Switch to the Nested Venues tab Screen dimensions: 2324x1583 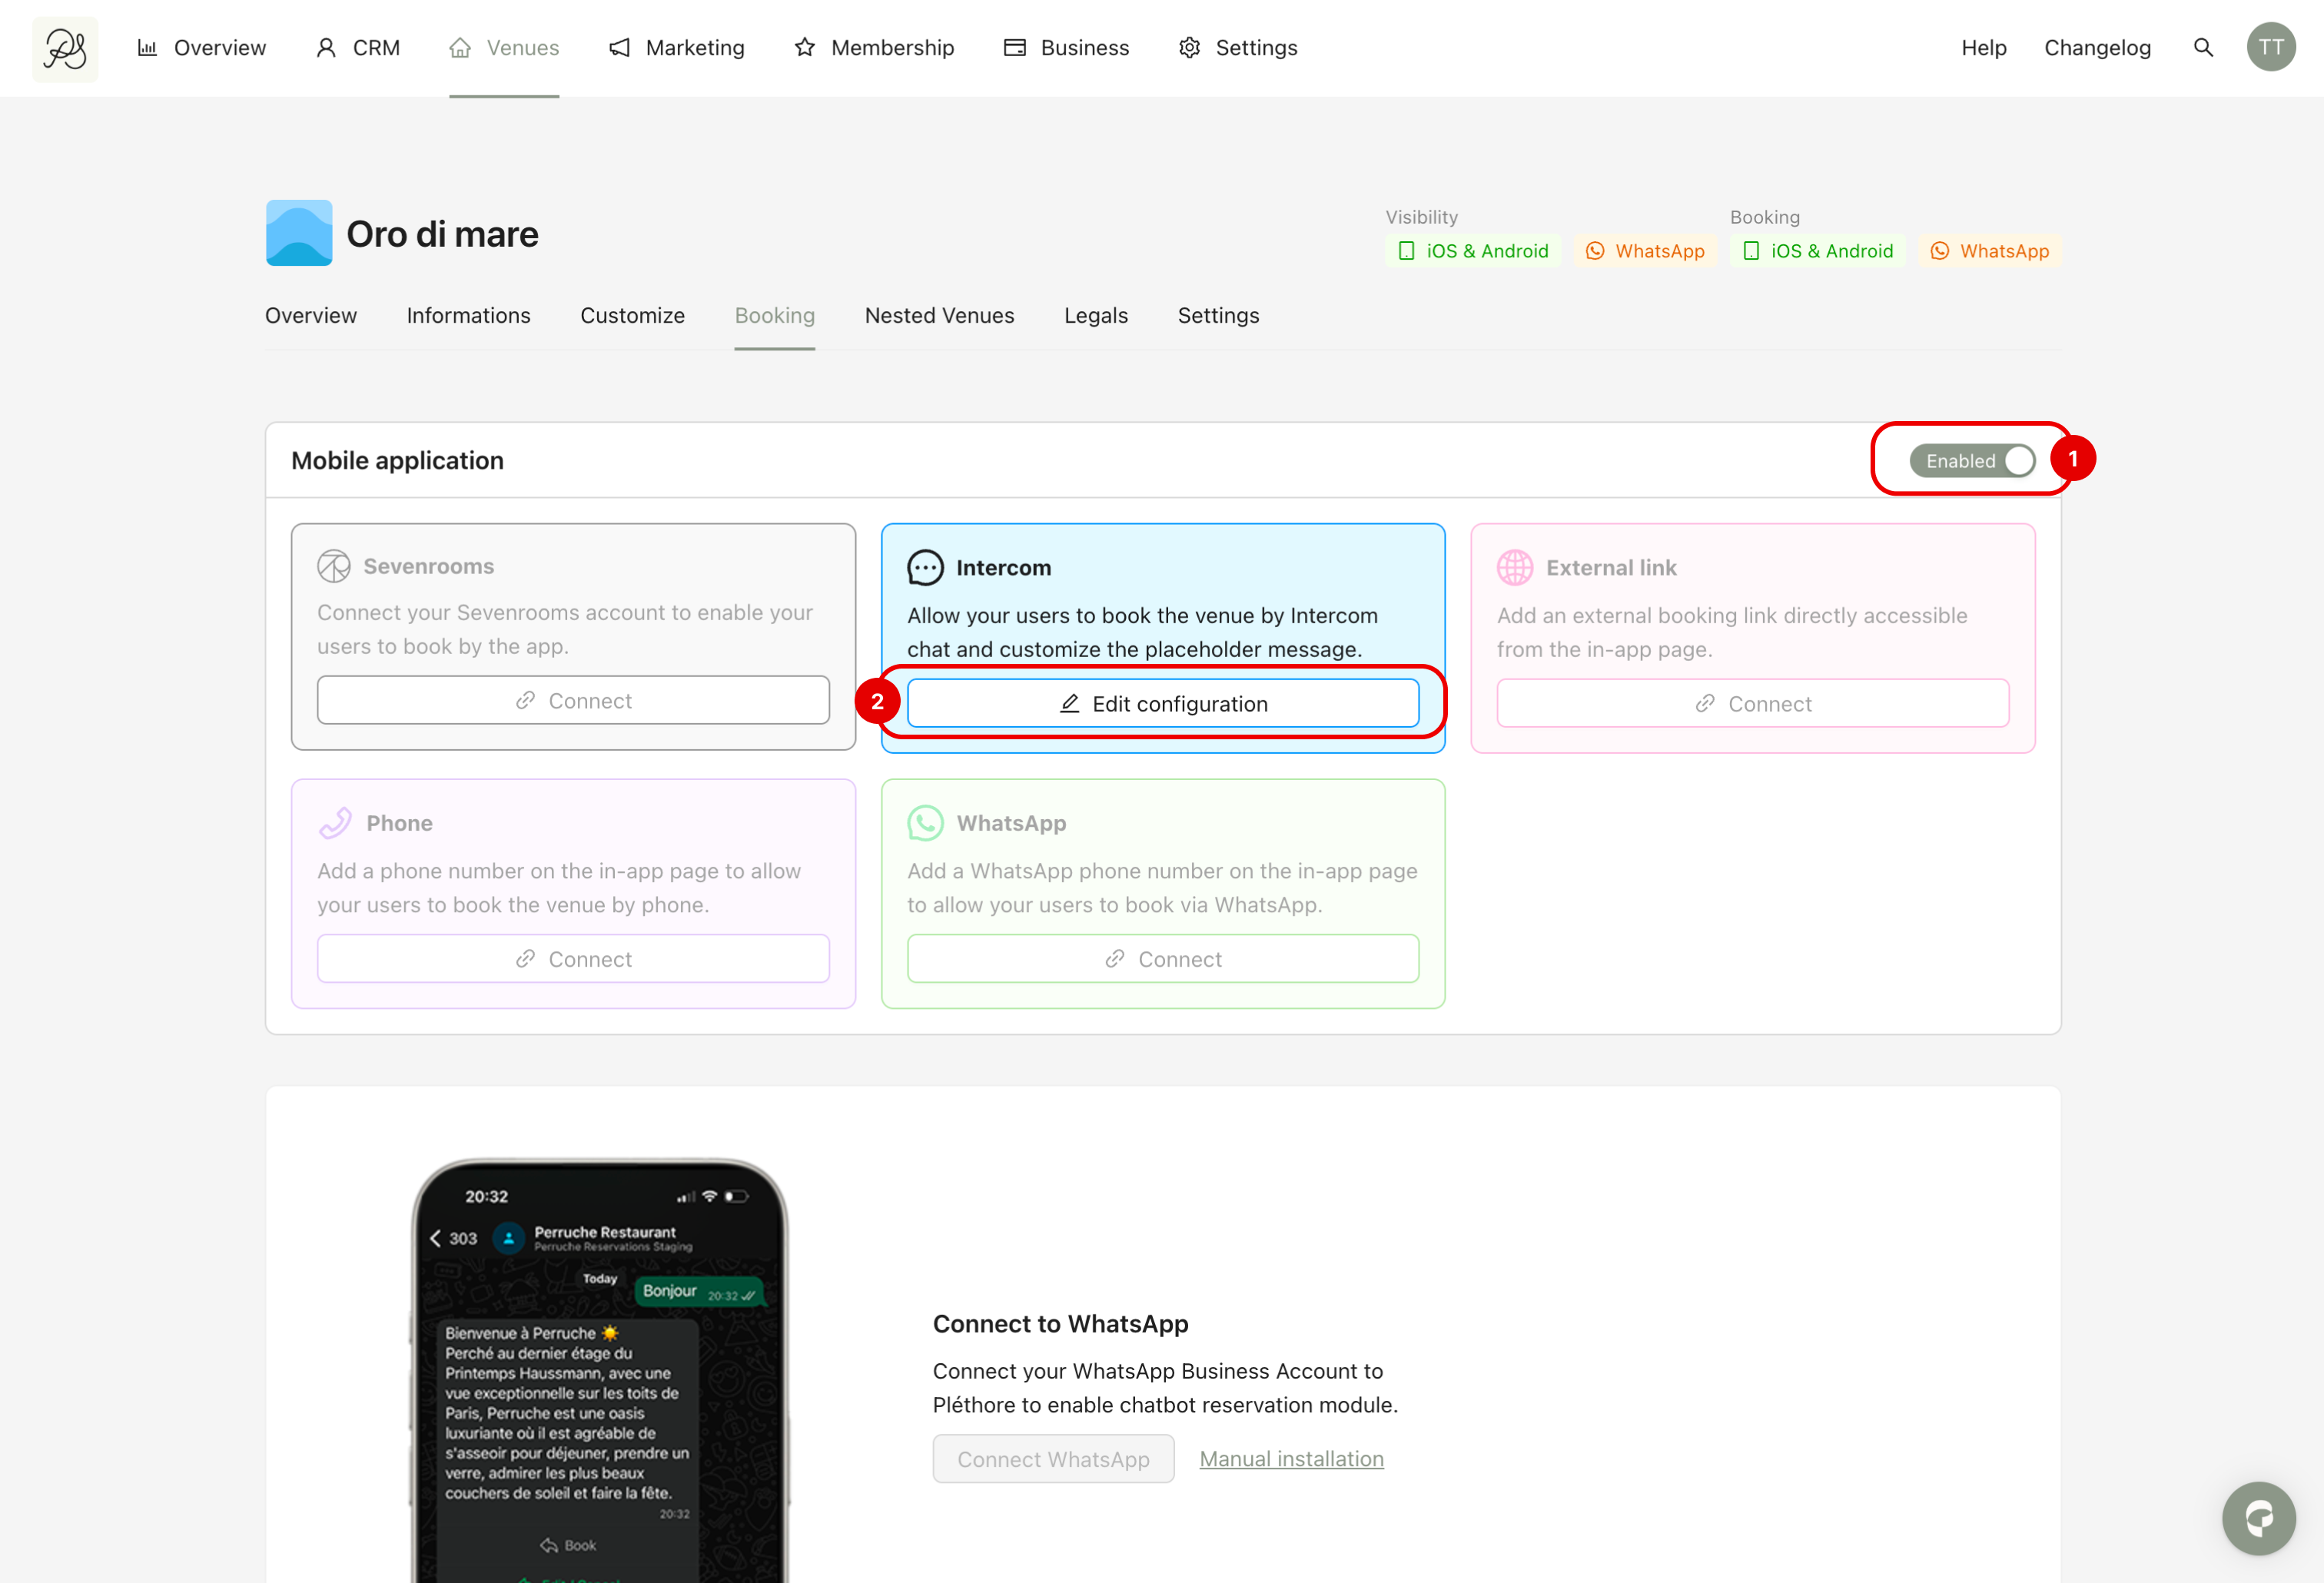click(x=939, y=316)
